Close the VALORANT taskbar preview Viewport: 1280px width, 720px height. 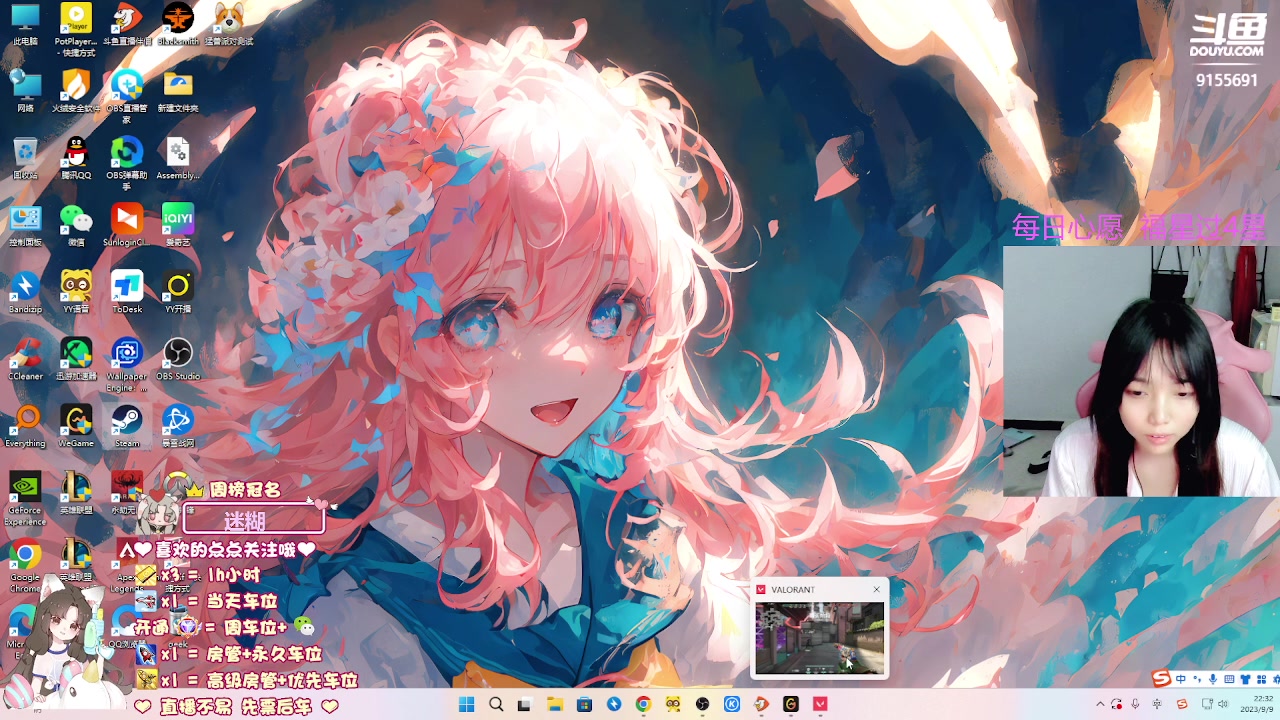click(x=877, y=589)
